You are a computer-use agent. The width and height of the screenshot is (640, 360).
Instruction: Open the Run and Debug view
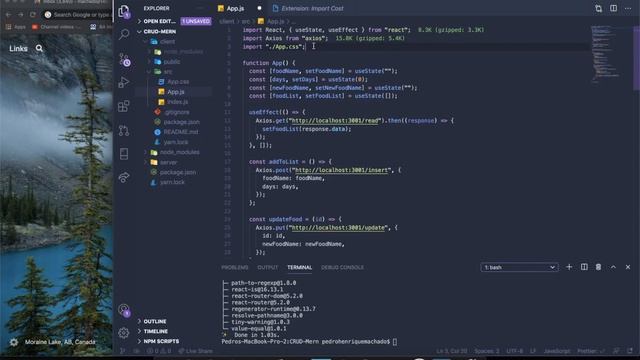(124, 82)
